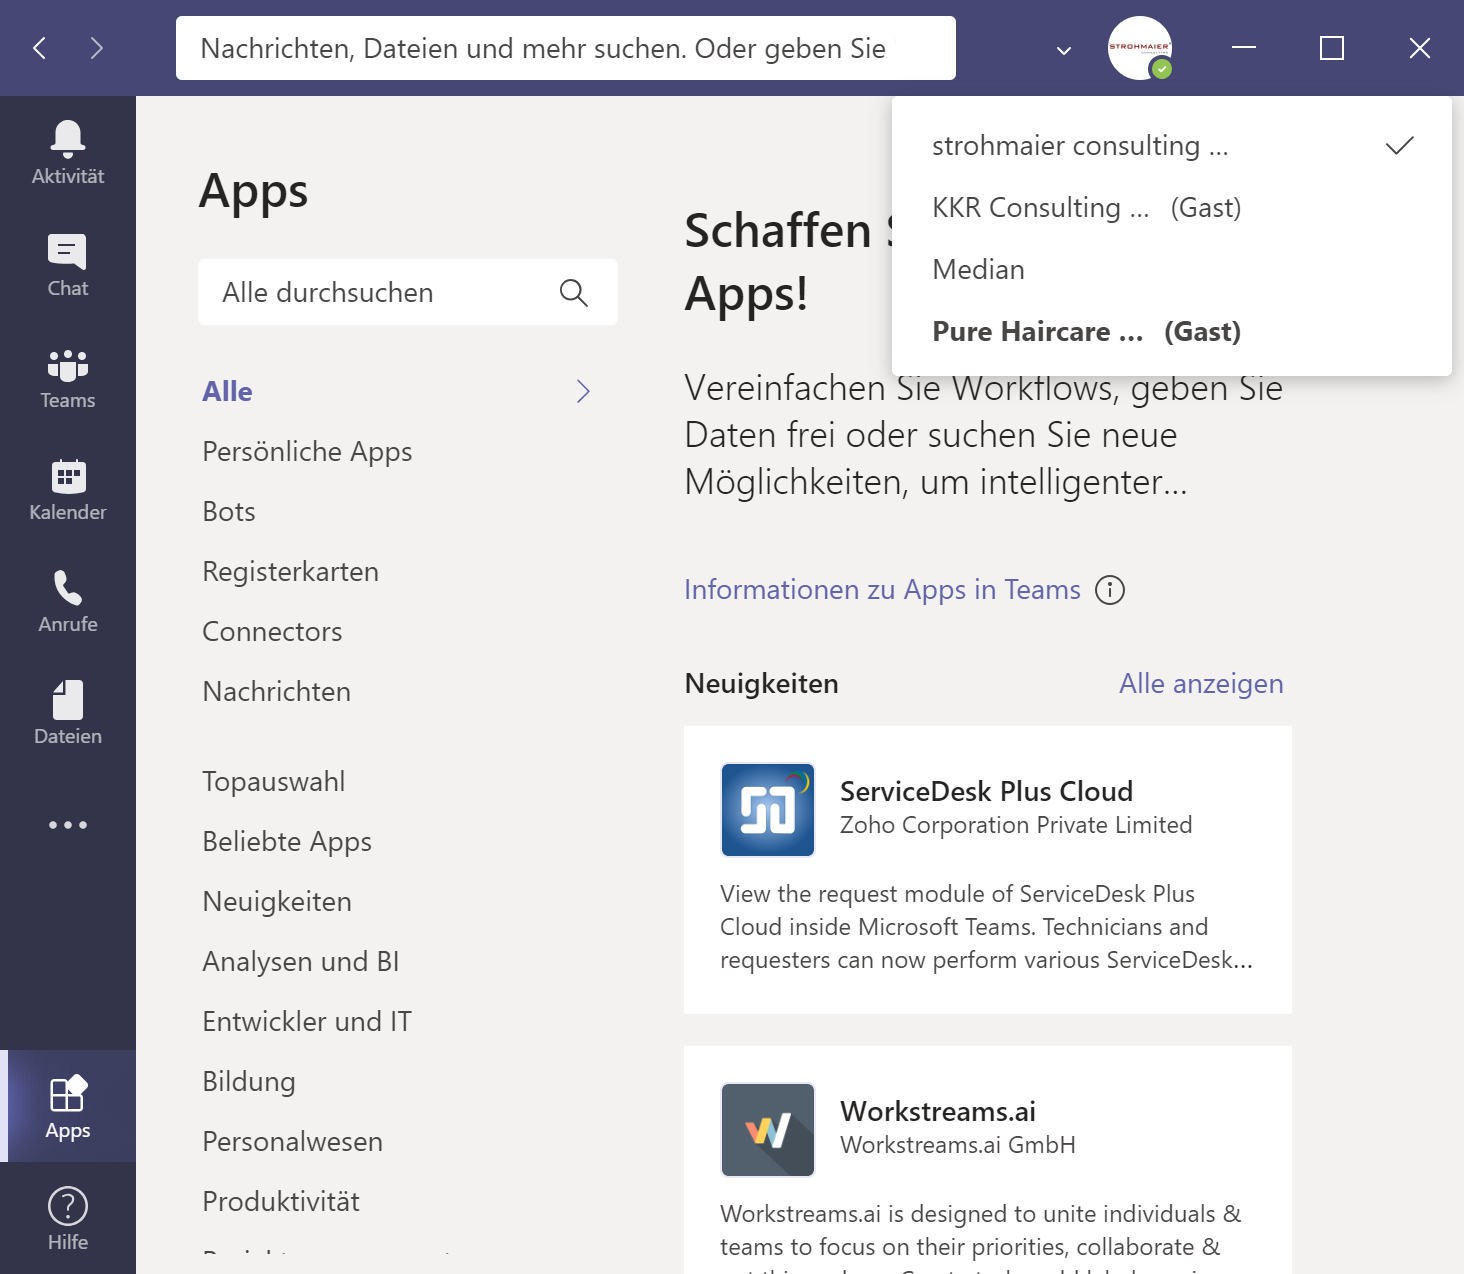Click Zoho Corporation Private Limited text
Screen dimensions: 1464x1274
(x=1016, y=825)
